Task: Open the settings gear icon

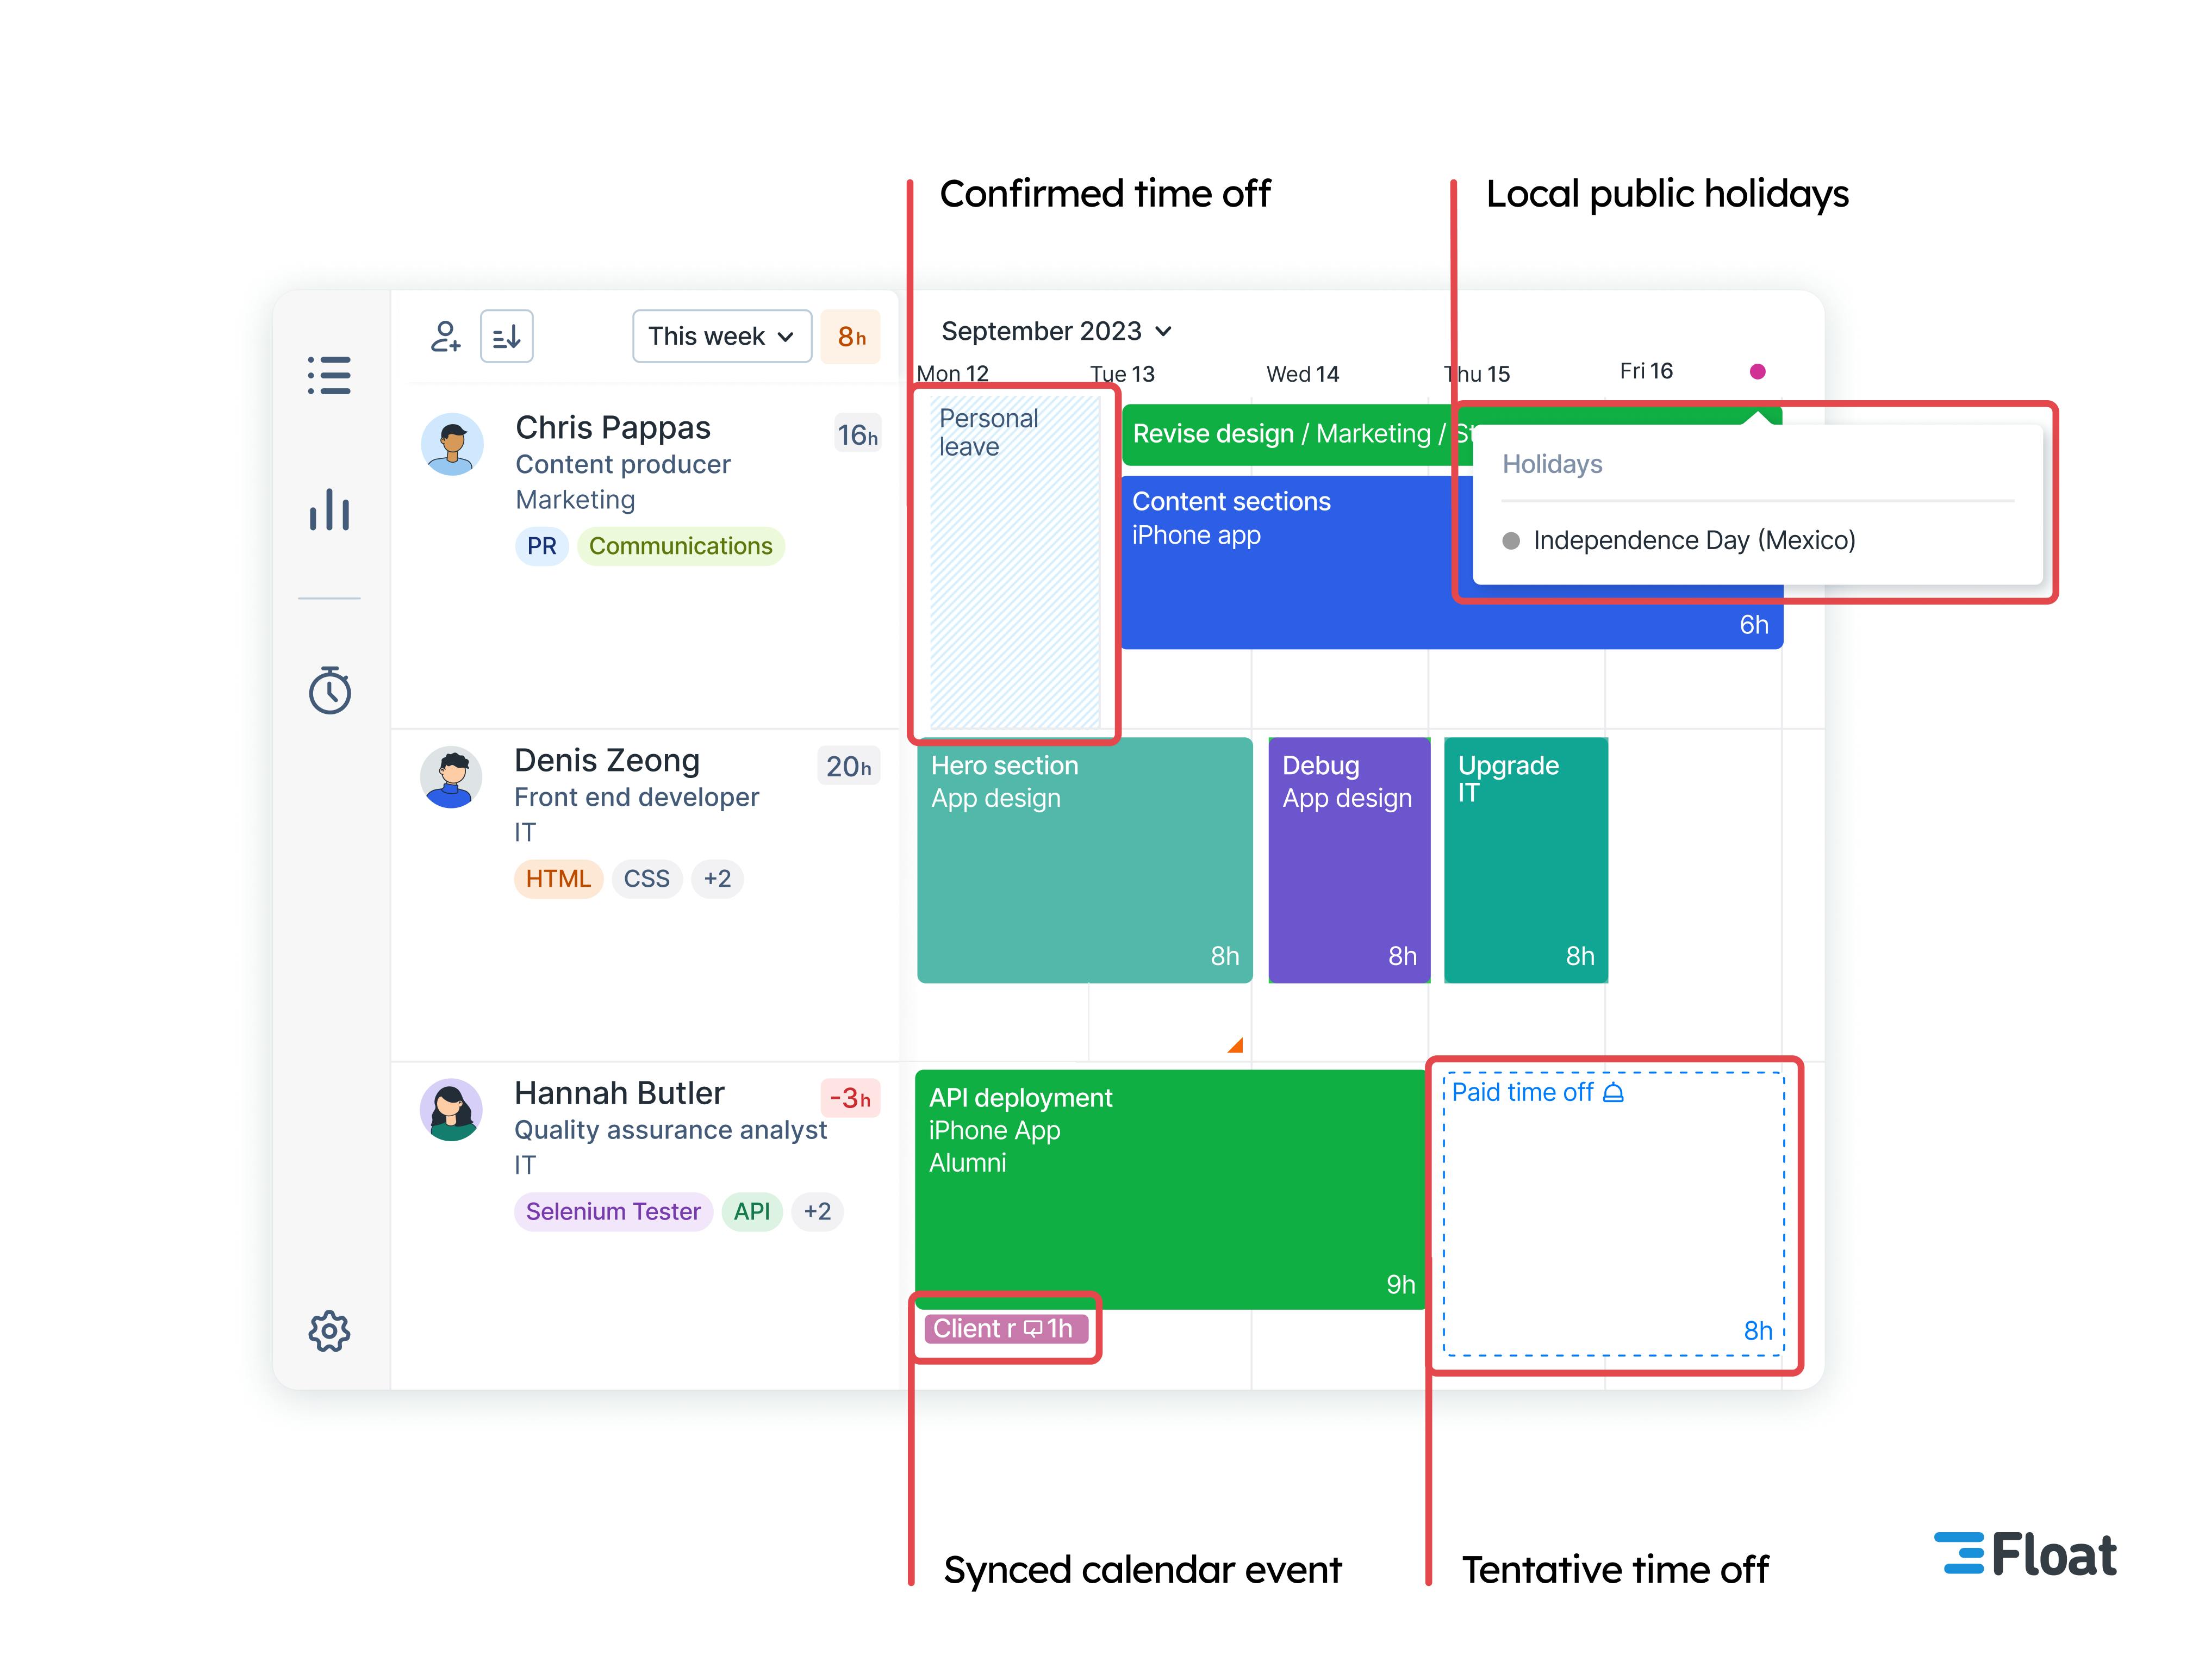Action: [x=329, y=1331]
